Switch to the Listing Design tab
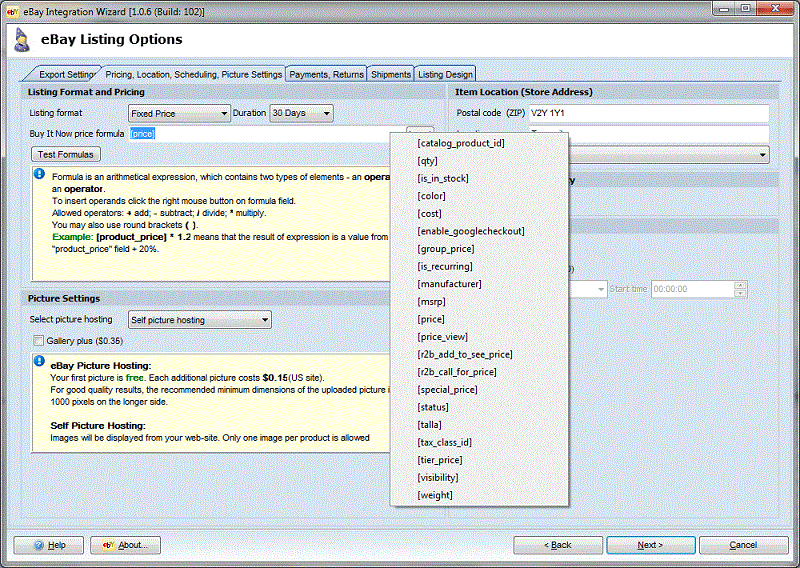This screenshot has height=568, width=800. click(445, 75)
